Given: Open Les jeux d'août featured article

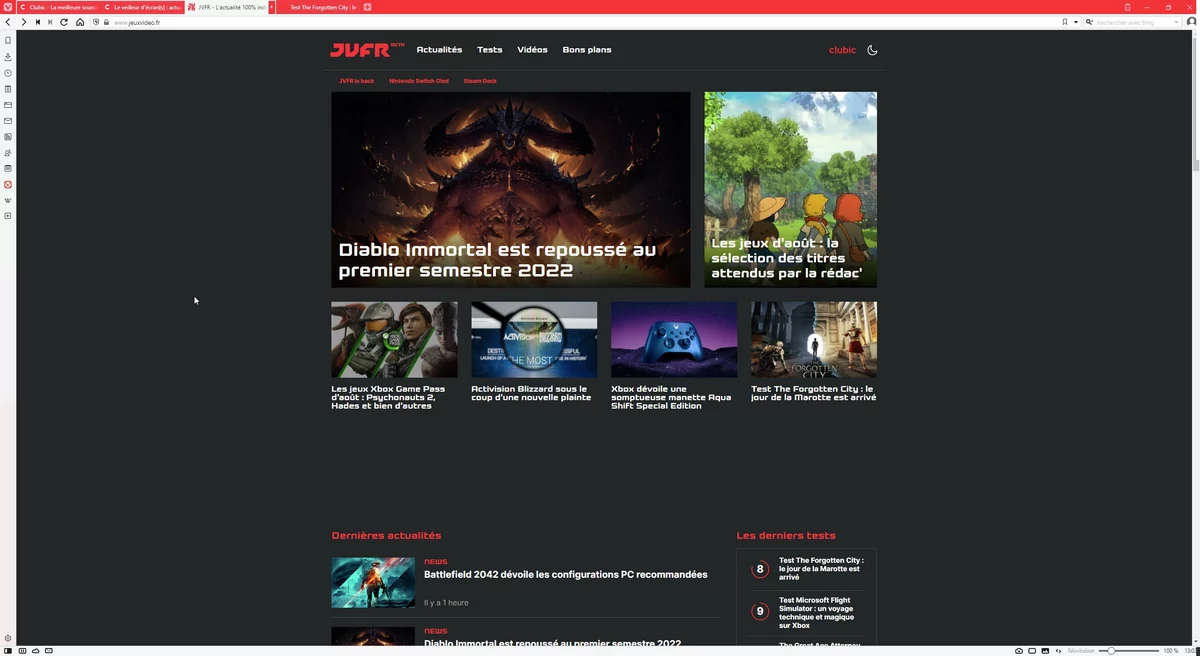Looking at the screenshot, I should pyautogui.click(x=790, y=190).
